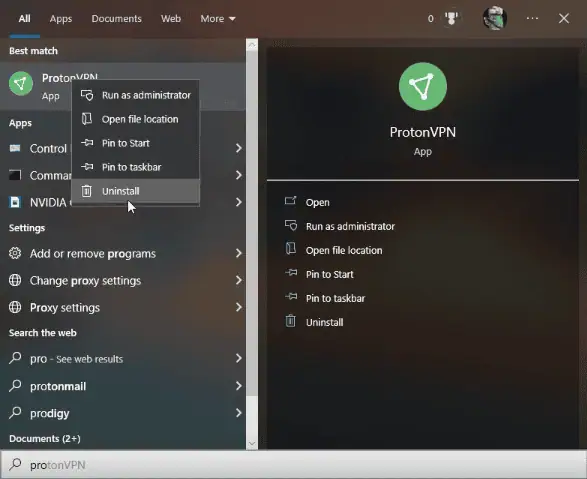The width and height of the screenshot is (587, 479).
Task: Click the search input box with protonVPN
Action: [294, 465]
